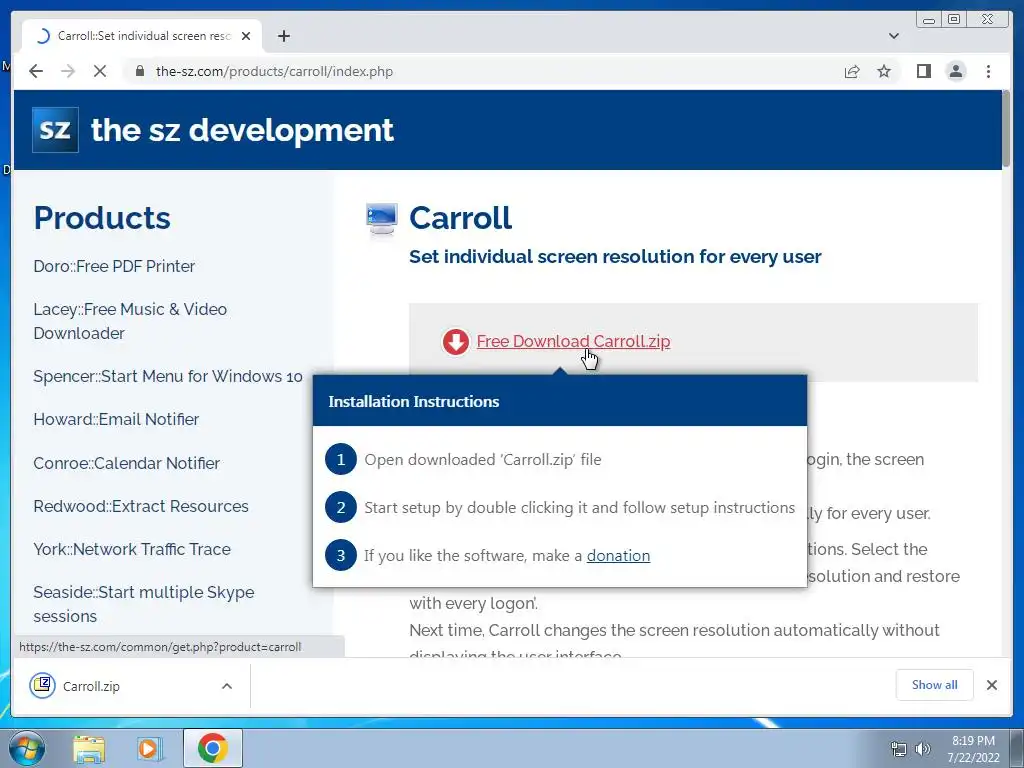Open Doro::Free PDF Printer product
1024x768 pixels.
pos(114,266)
